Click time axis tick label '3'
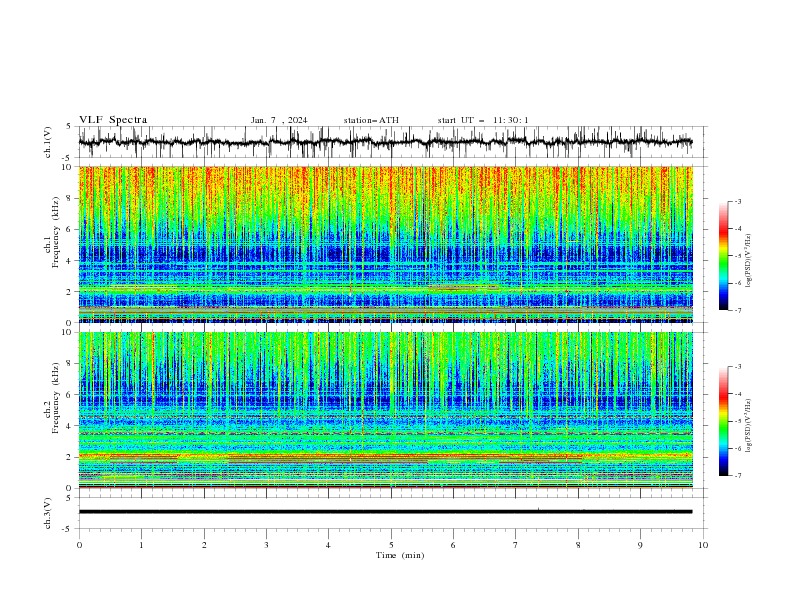This screenshot has width=792, height=612. 266,545
